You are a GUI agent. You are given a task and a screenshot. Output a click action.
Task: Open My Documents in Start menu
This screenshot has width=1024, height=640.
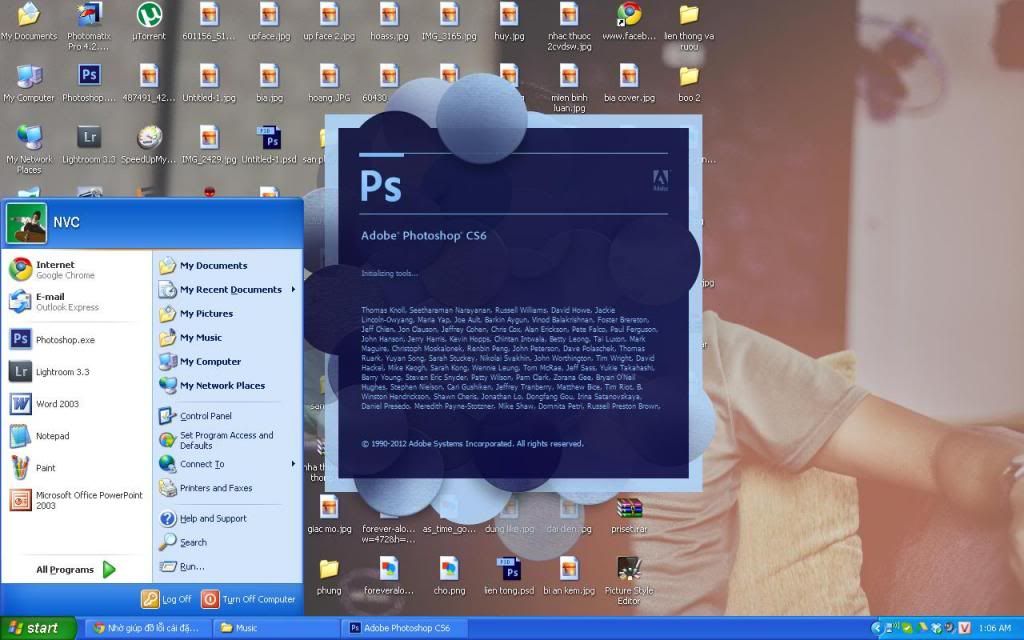[228, 265]
